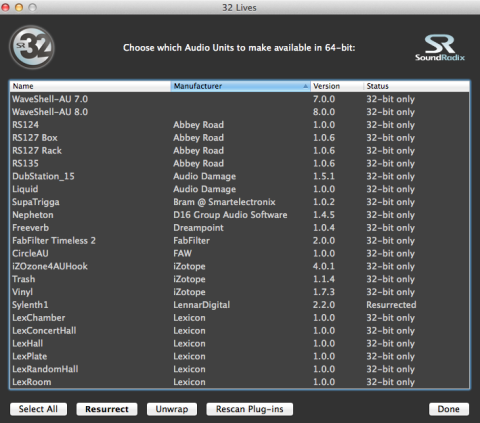Select the LexChamber row
The height and width of the screenshot is (423, 480).
[240, 318]
